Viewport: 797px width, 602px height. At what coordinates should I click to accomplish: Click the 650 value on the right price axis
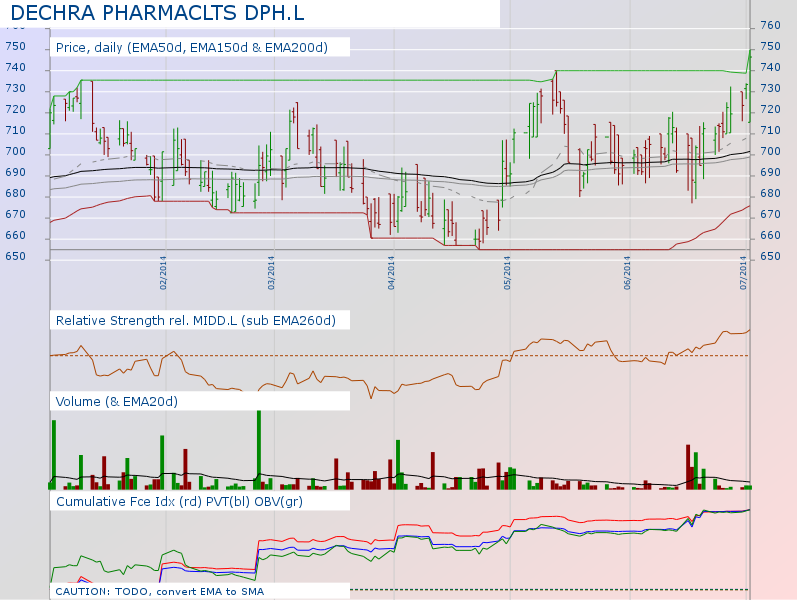point(770,257)
